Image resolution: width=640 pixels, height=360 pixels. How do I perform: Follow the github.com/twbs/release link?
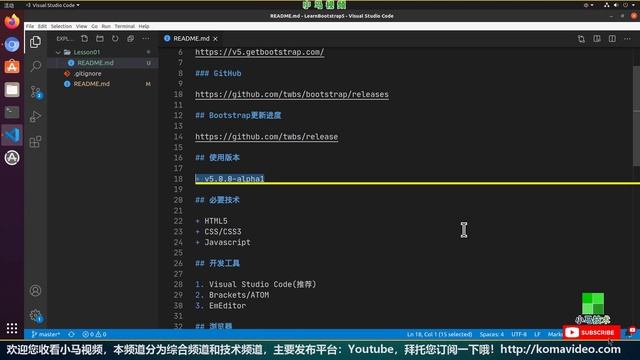coord(267,137)
